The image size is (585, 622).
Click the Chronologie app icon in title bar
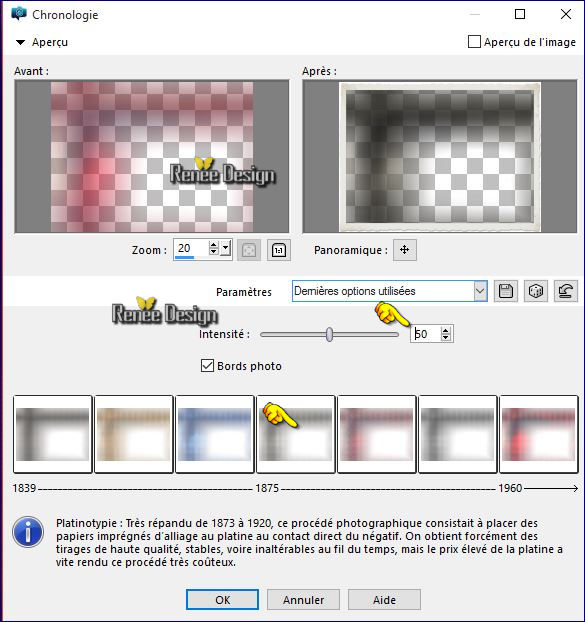19,14
